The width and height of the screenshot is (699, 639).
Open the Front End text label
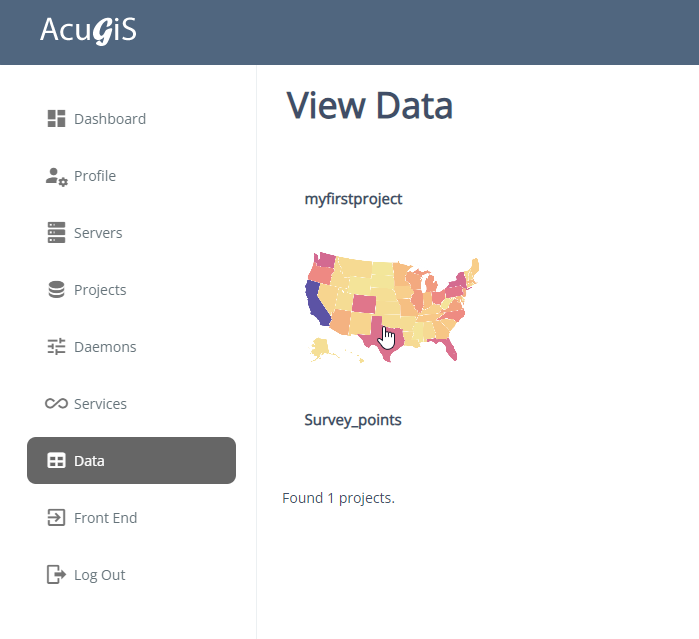click(105, 518)
